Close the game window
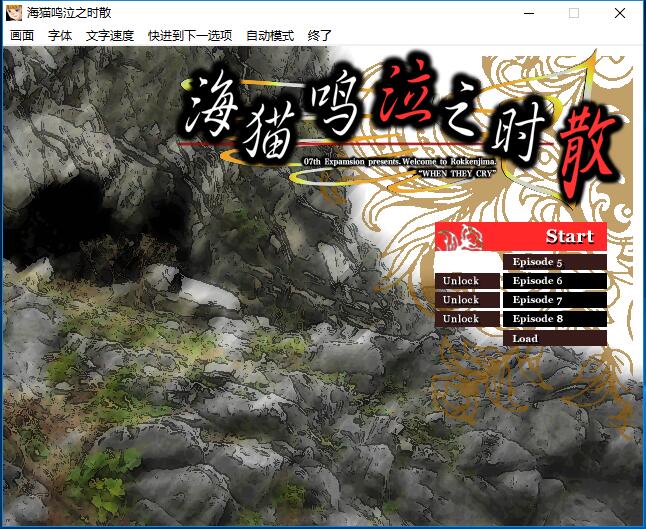 [x=620, y=13]
